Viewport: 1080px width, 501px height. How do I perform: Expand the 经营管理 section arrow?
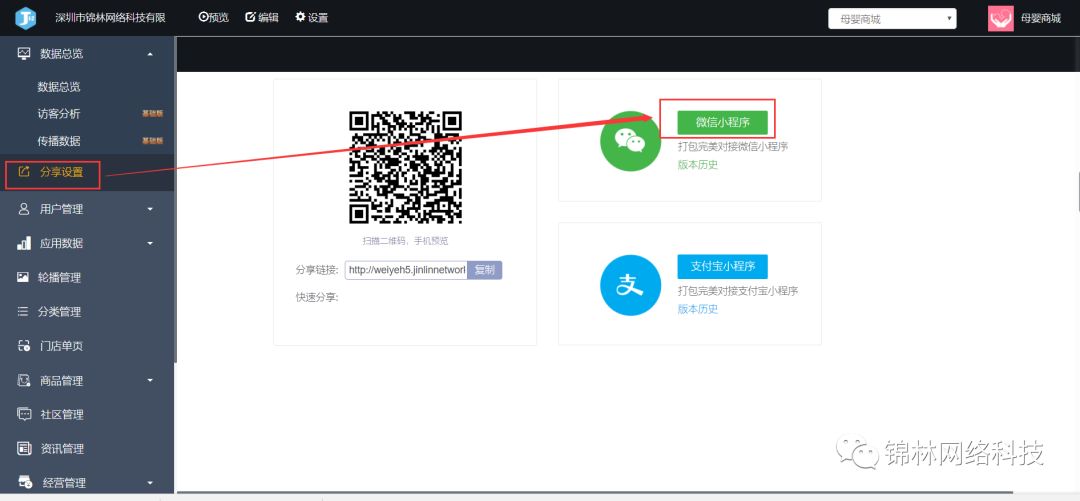click(x=150, y=482)
